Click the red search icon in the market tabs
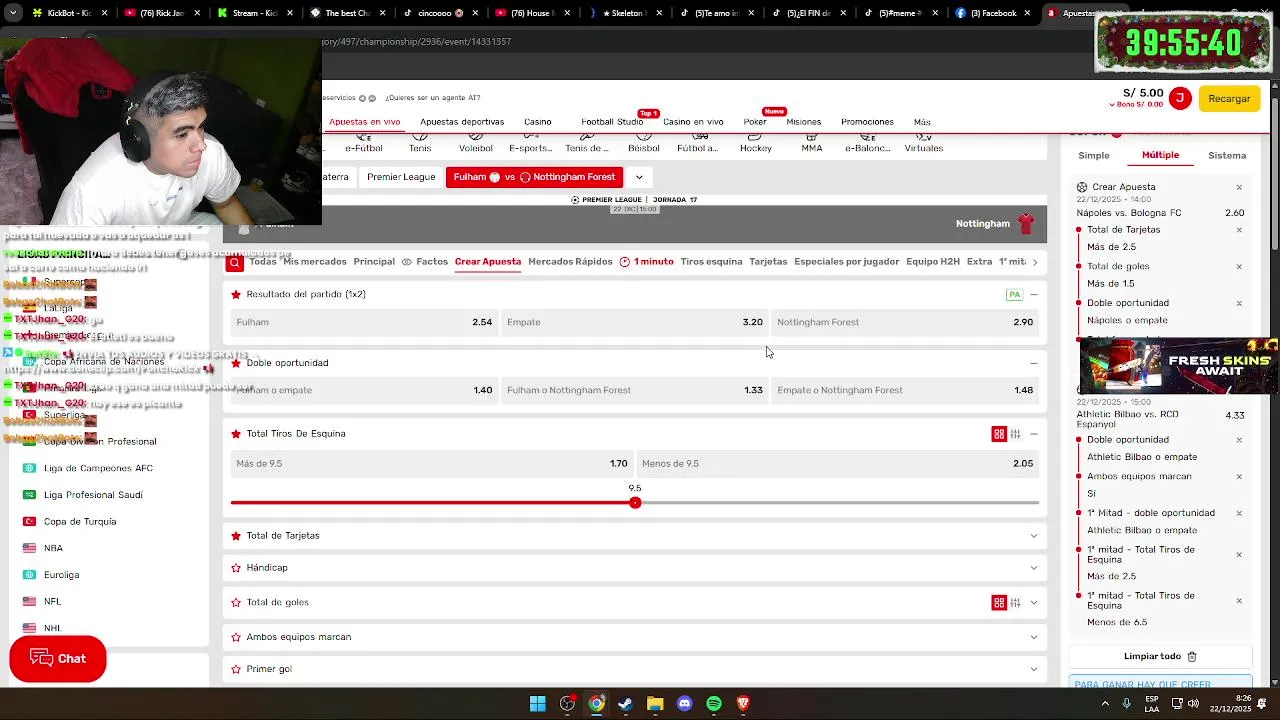This screenshot has height=720, width=1280. pos(234,264)
